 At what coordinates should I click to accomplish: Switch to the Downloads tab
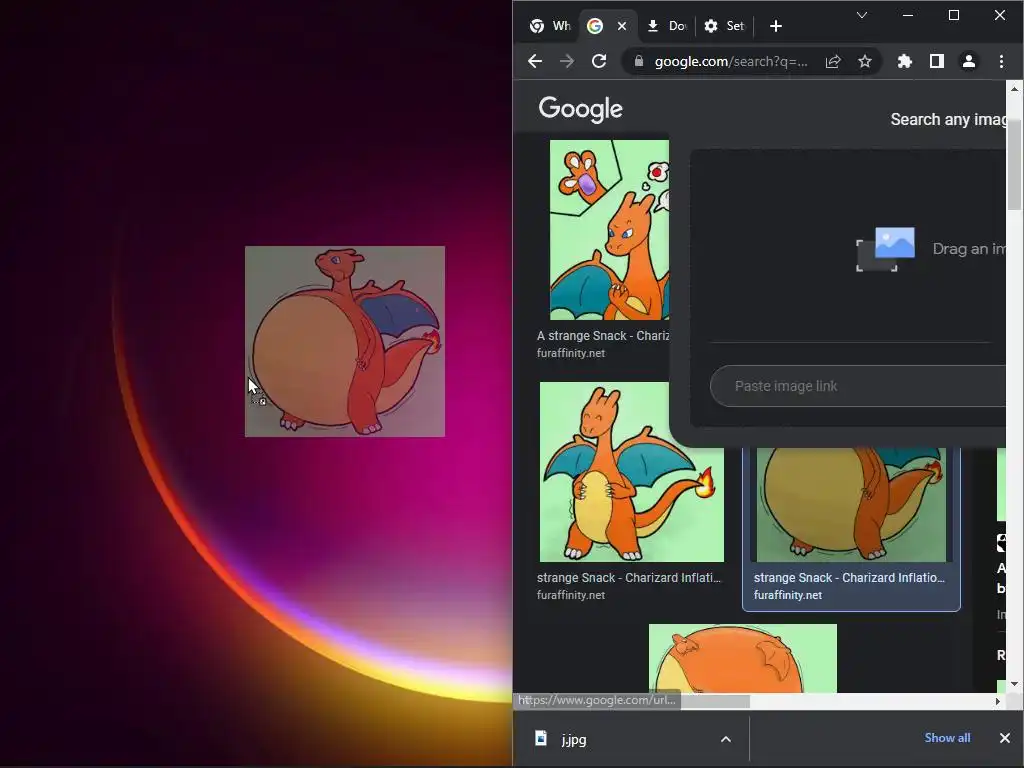[666, 26]
